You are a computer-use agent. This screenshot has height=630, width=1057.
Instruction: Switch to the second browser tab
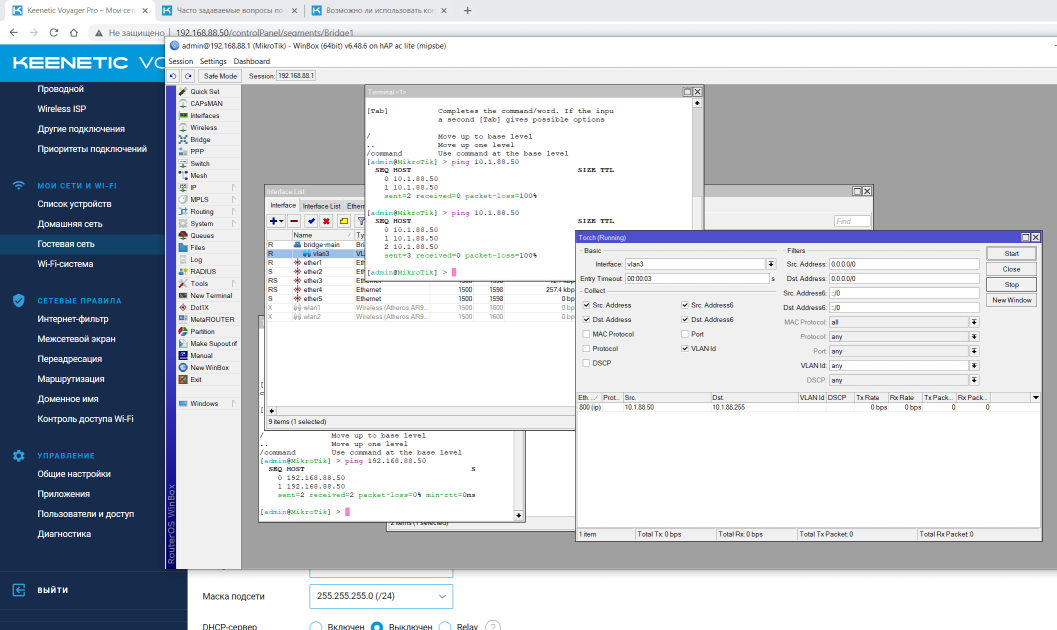(231, 11)
